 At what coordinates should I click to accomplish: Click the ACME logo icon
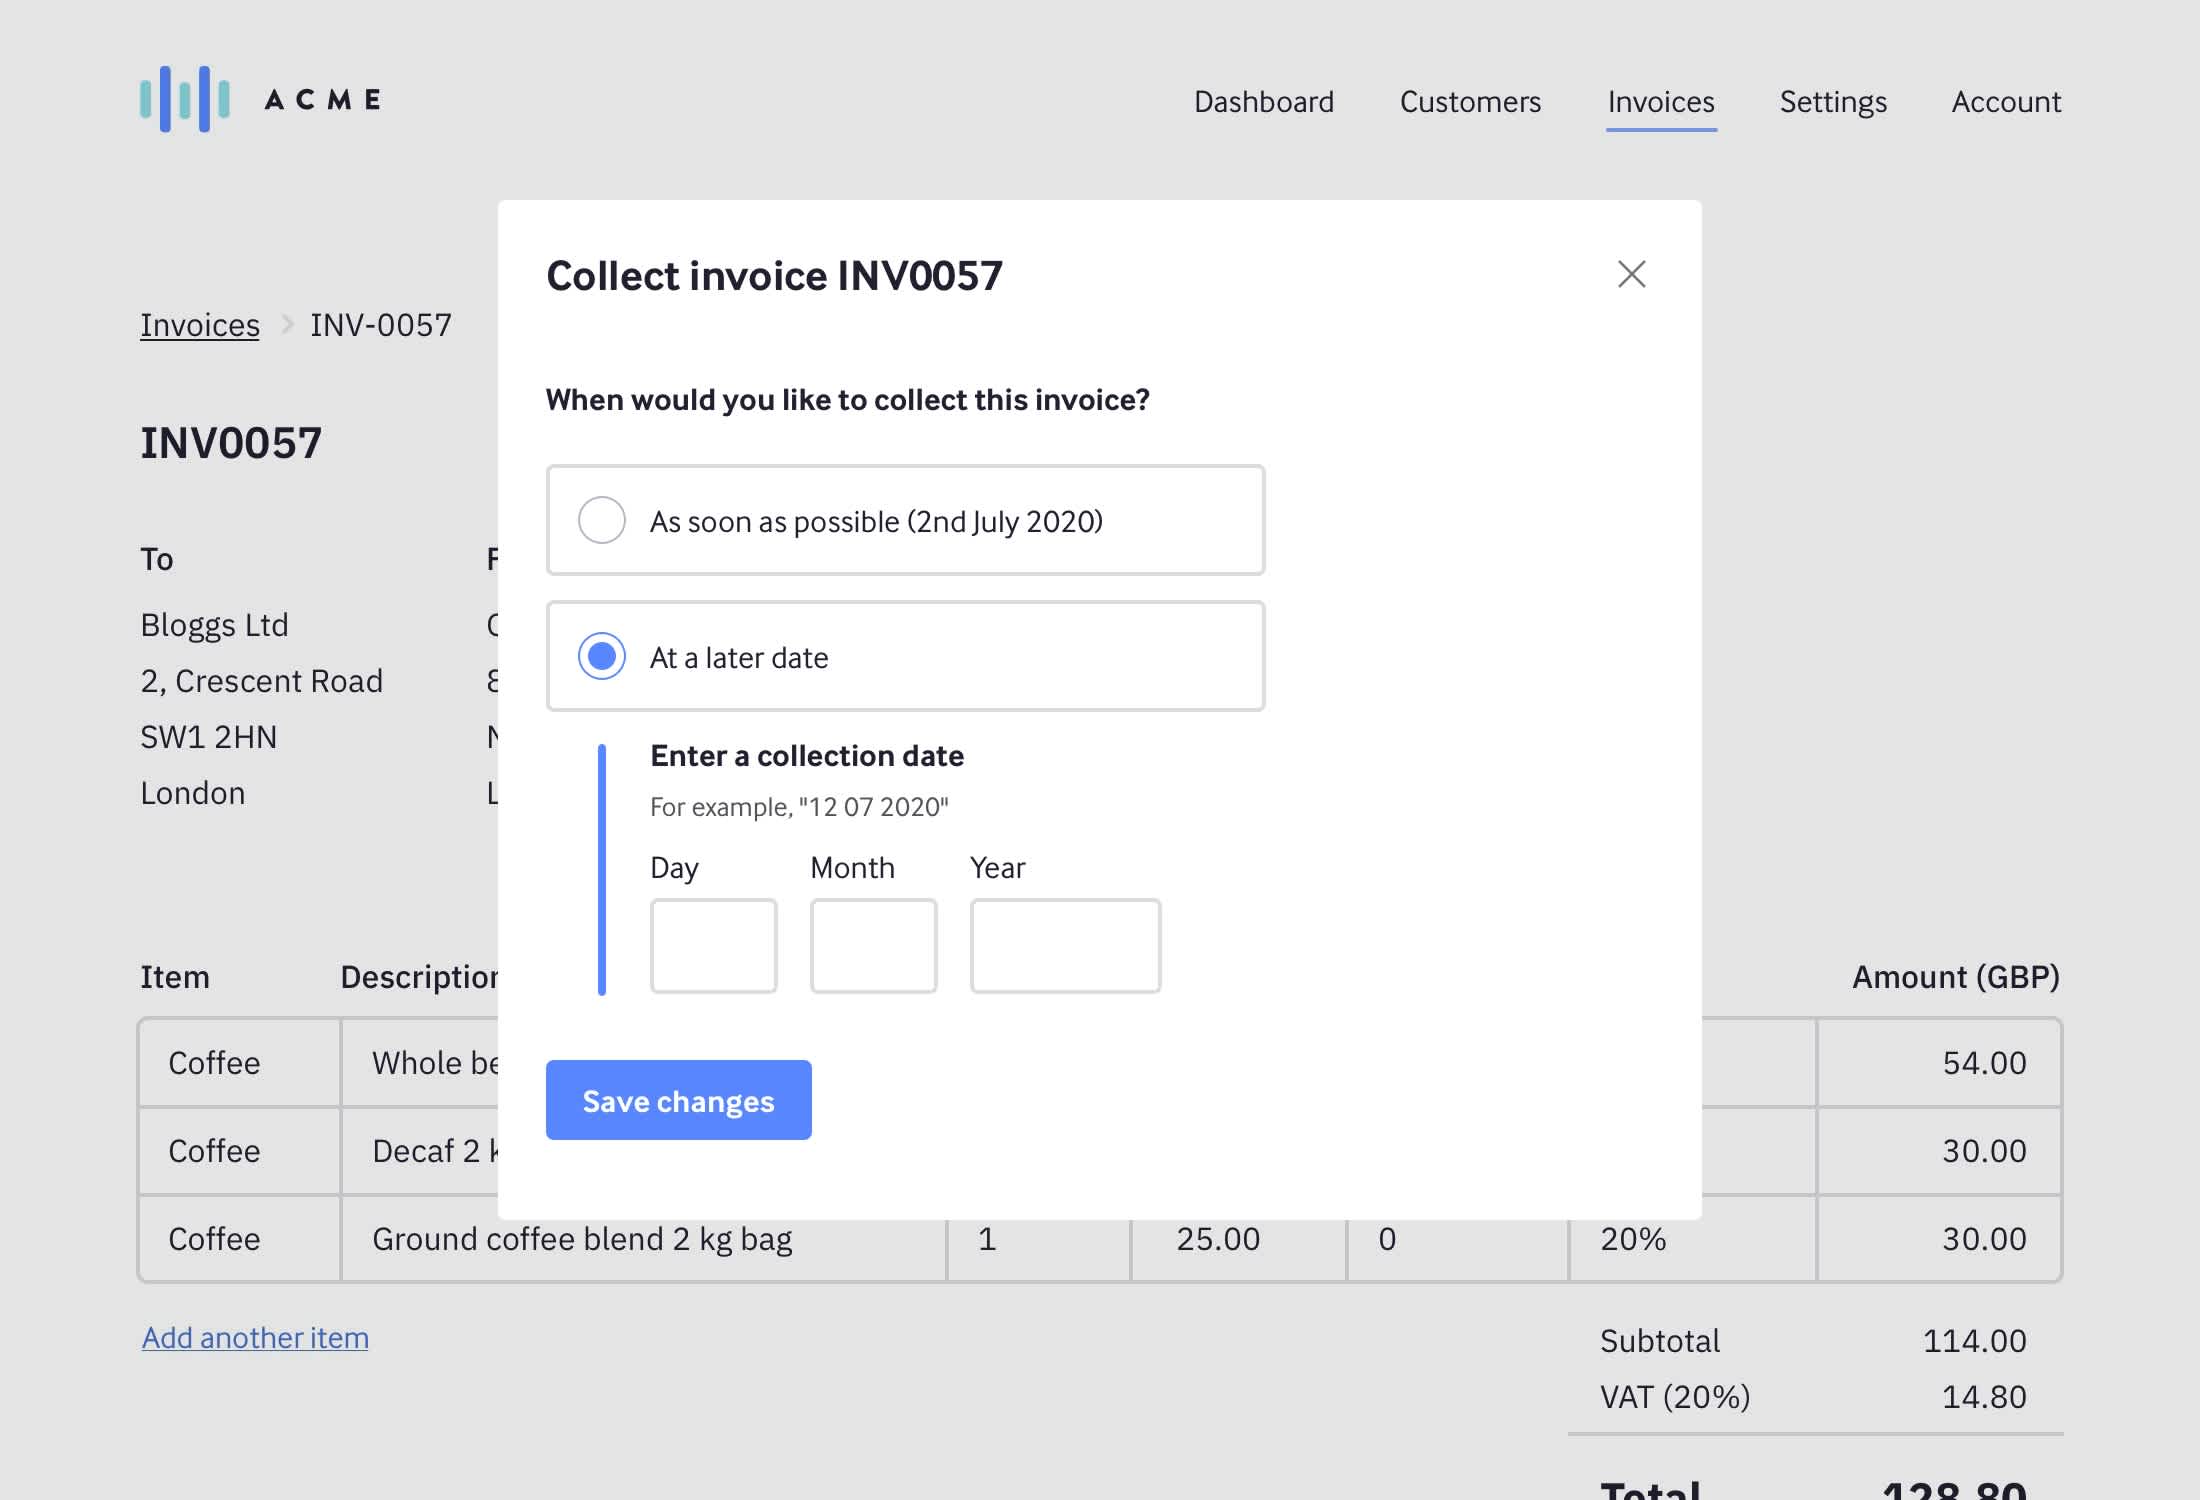pyautogui.click(x=185, y=99)
